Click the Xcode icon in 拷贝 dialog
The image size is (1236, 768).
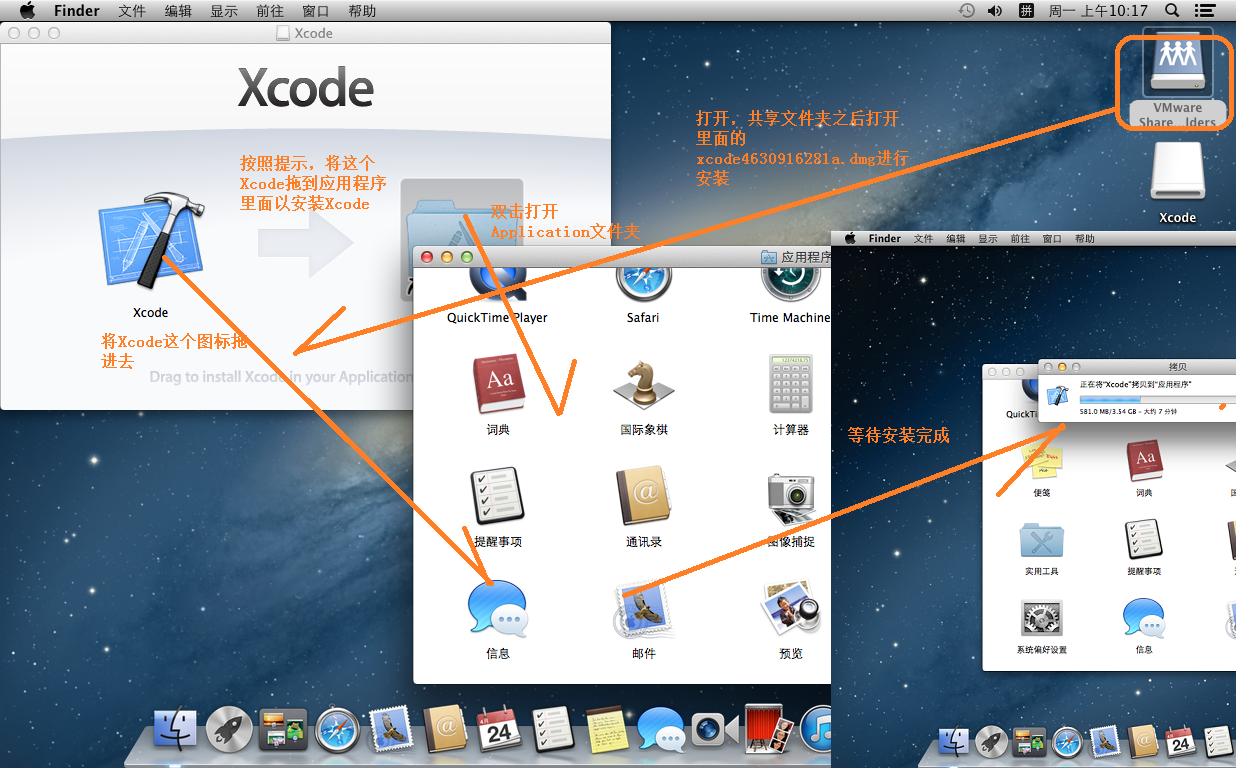click(1058, 395)
